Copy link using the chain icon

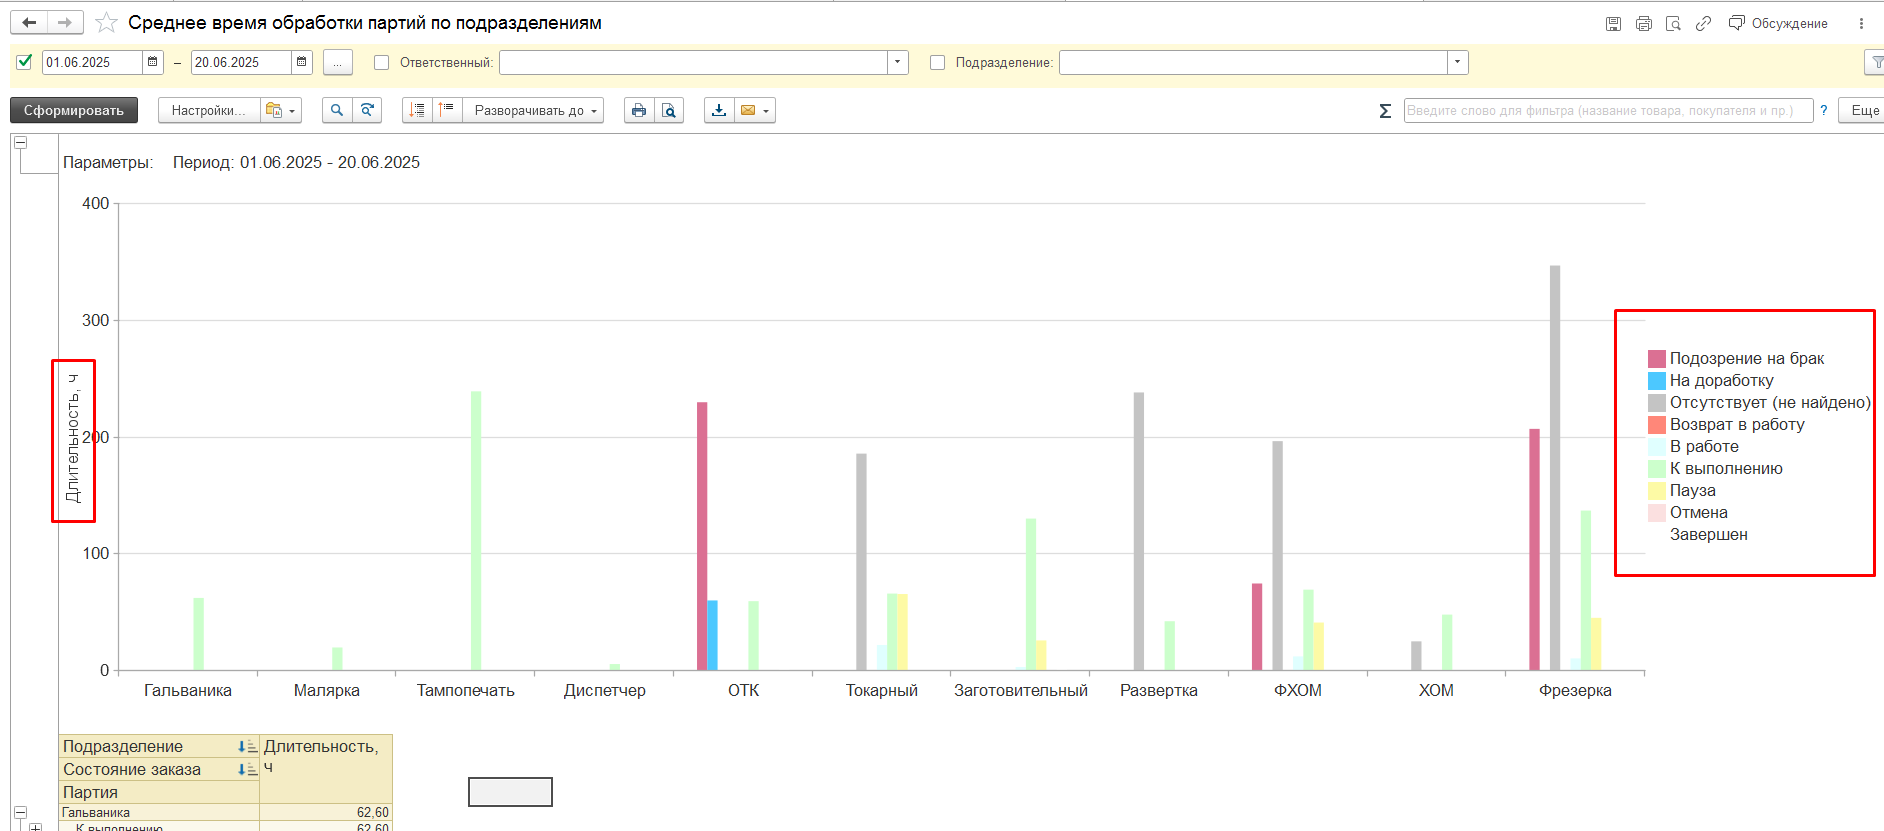[1703, 23]
